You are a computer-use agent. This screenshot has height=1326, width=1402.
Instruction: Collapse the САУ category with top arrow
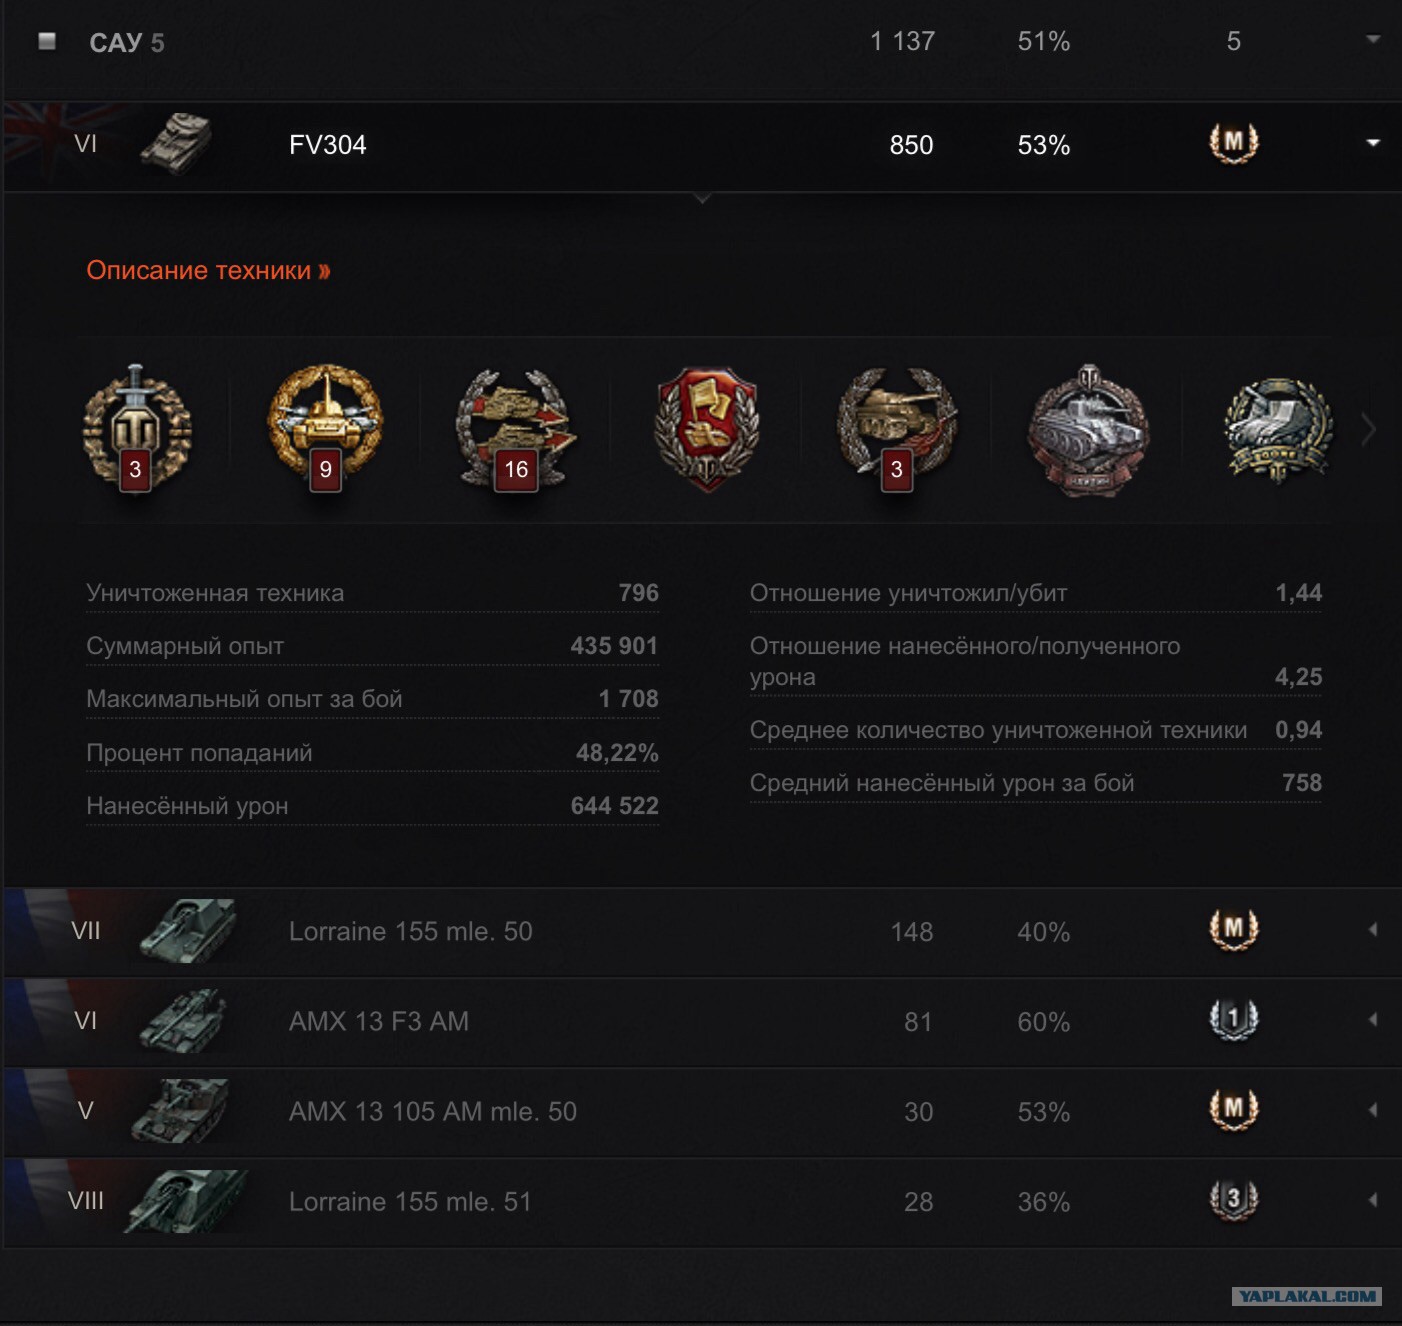pos(1373,39)
